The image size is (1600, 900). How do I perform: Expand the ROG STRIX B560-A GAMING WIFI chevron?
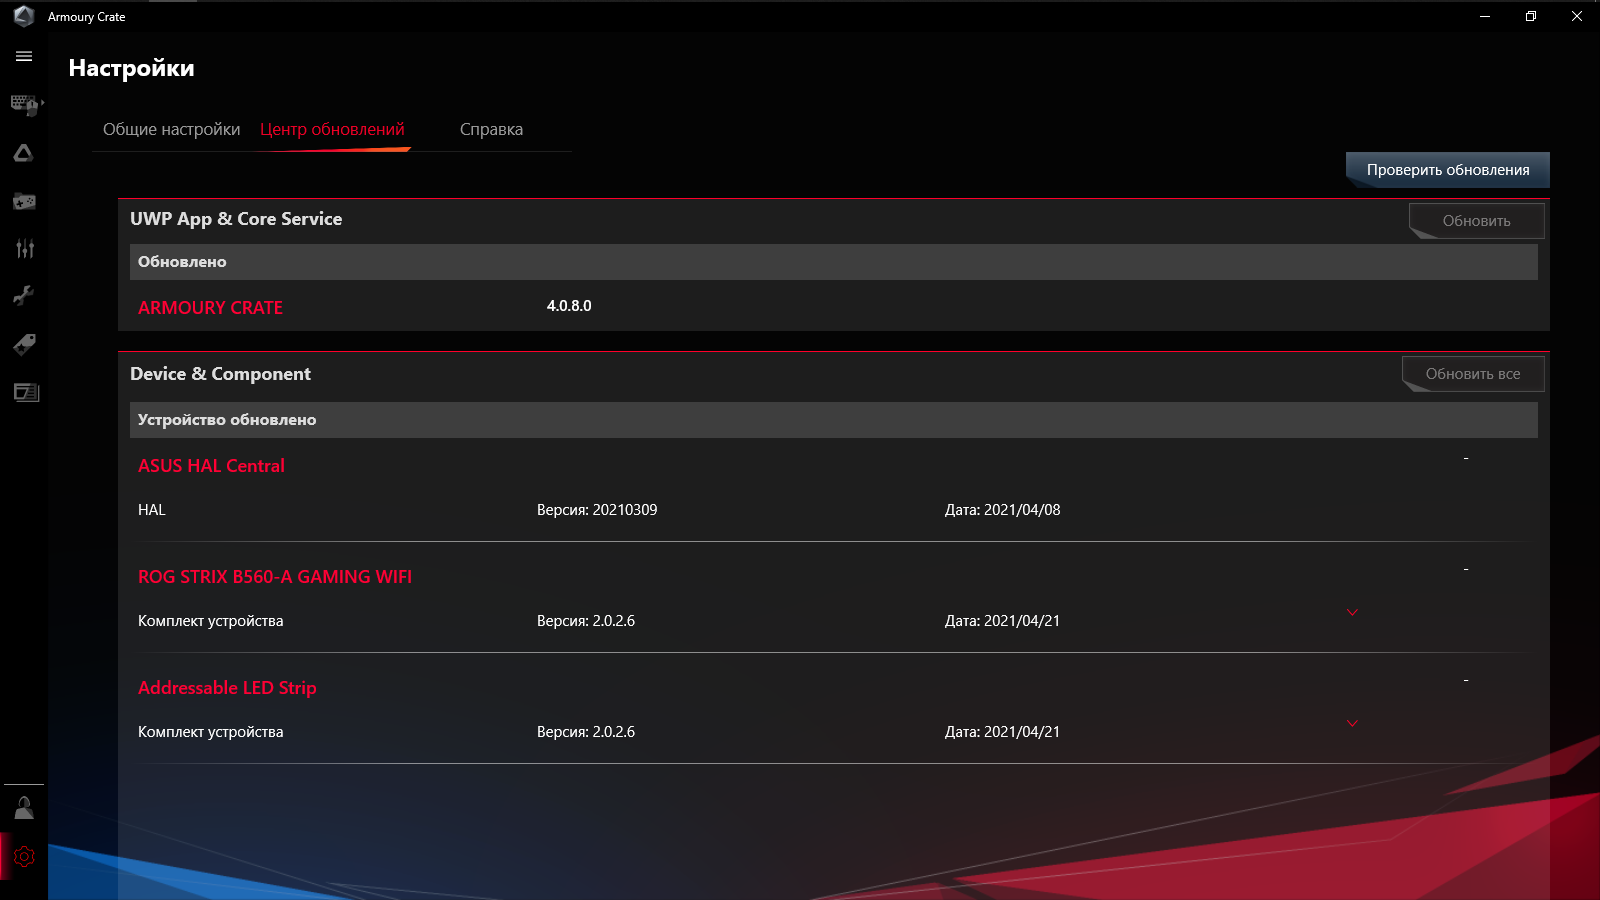[1352, 613]
